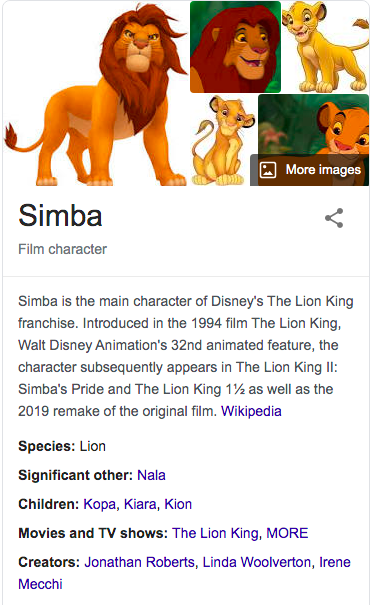Expand the MORE movies link
374x605 pixels.
[x=287, y=533]
